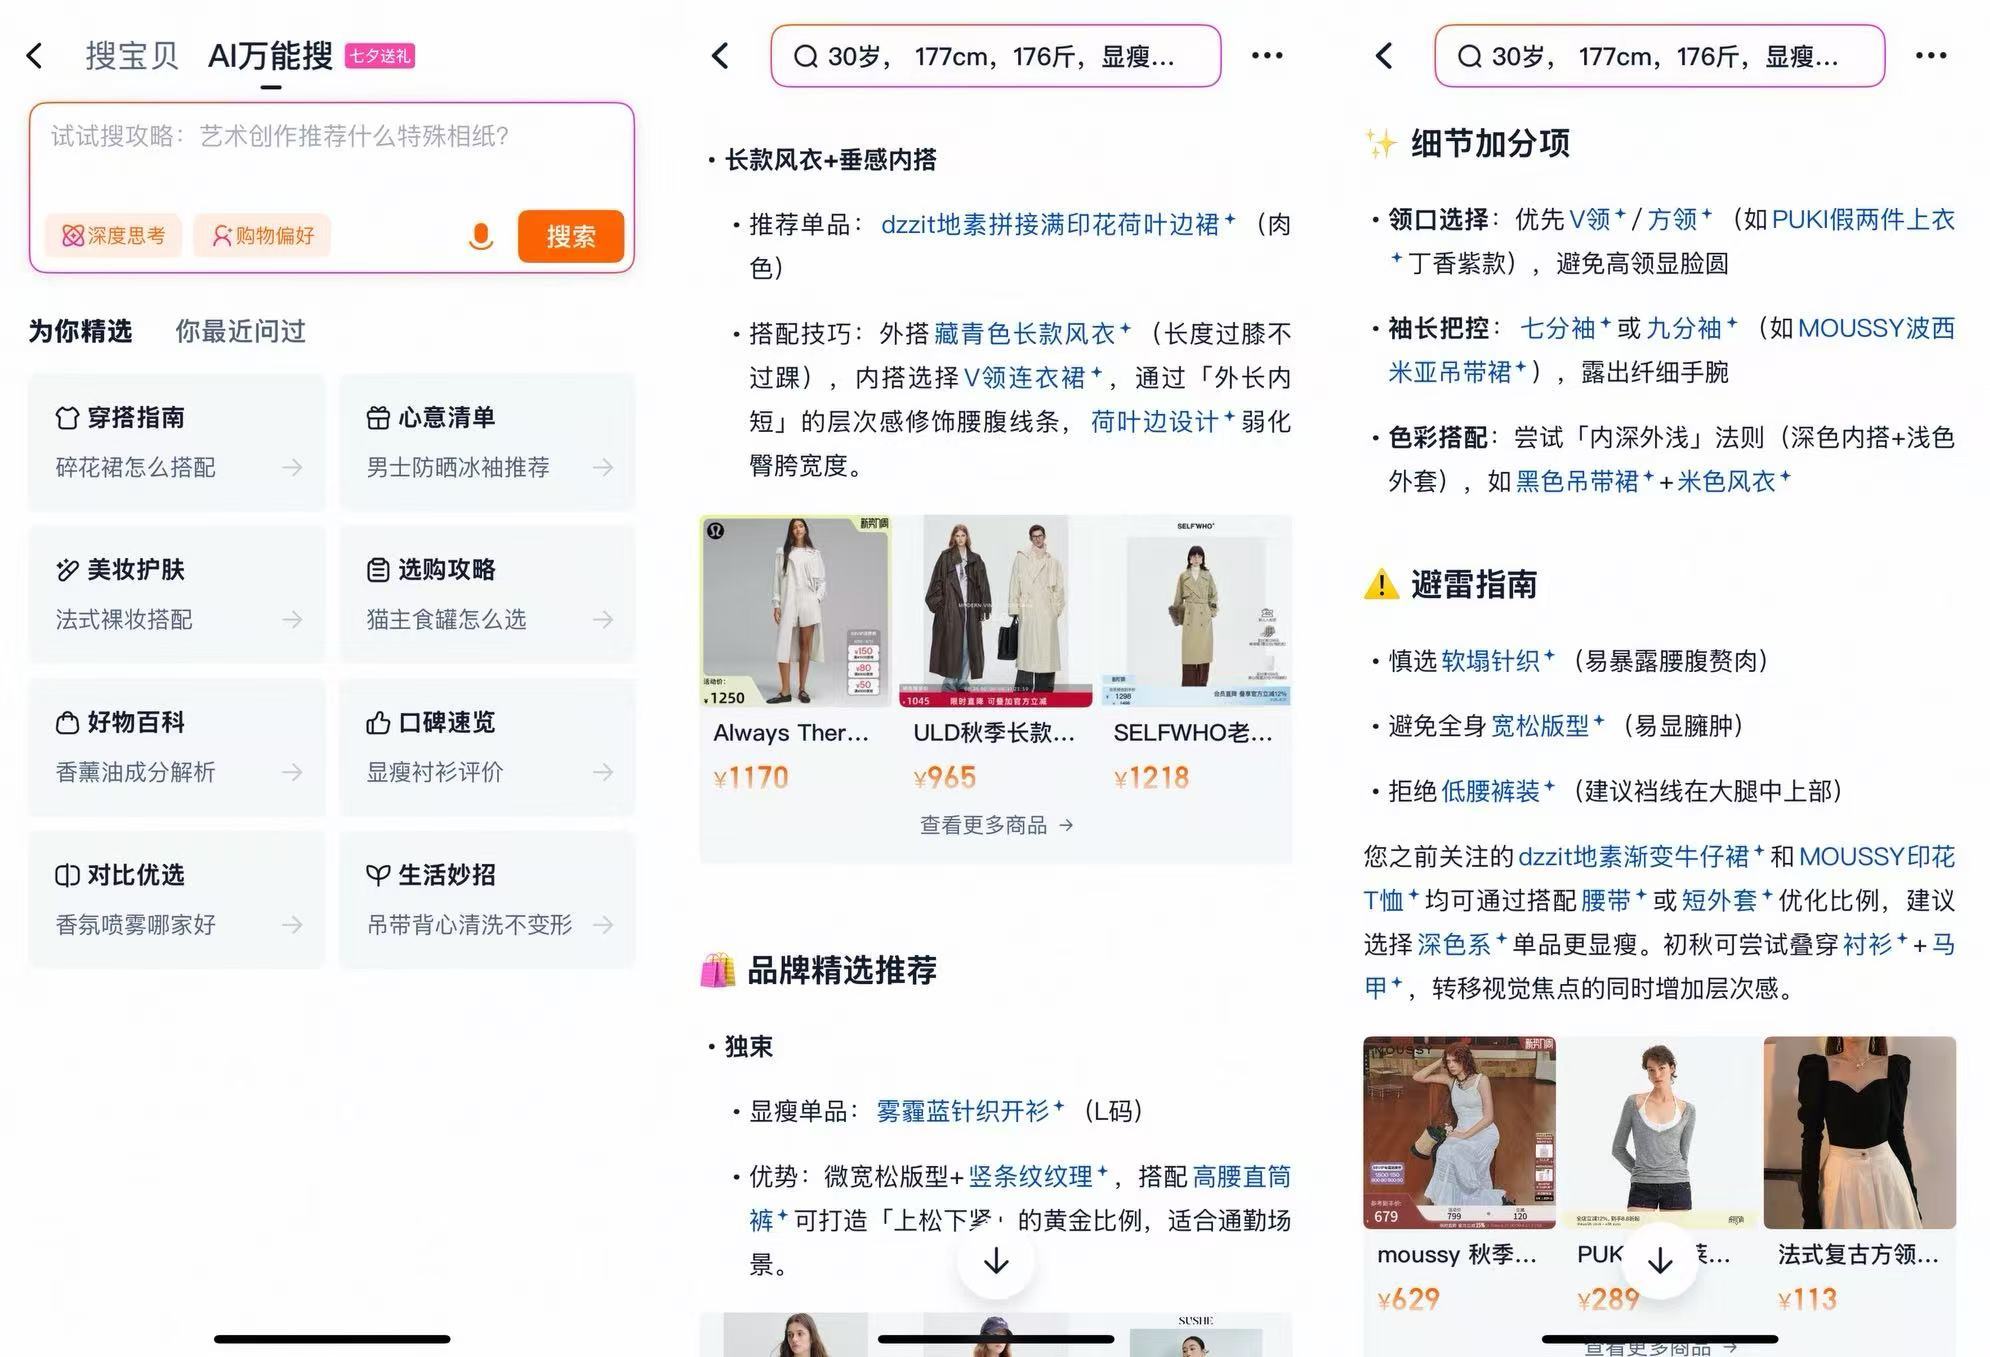This screenshot has width=1990, height=1357.
Task: Switch to 你最近问过 tab
Action: [x=240, y=331]
